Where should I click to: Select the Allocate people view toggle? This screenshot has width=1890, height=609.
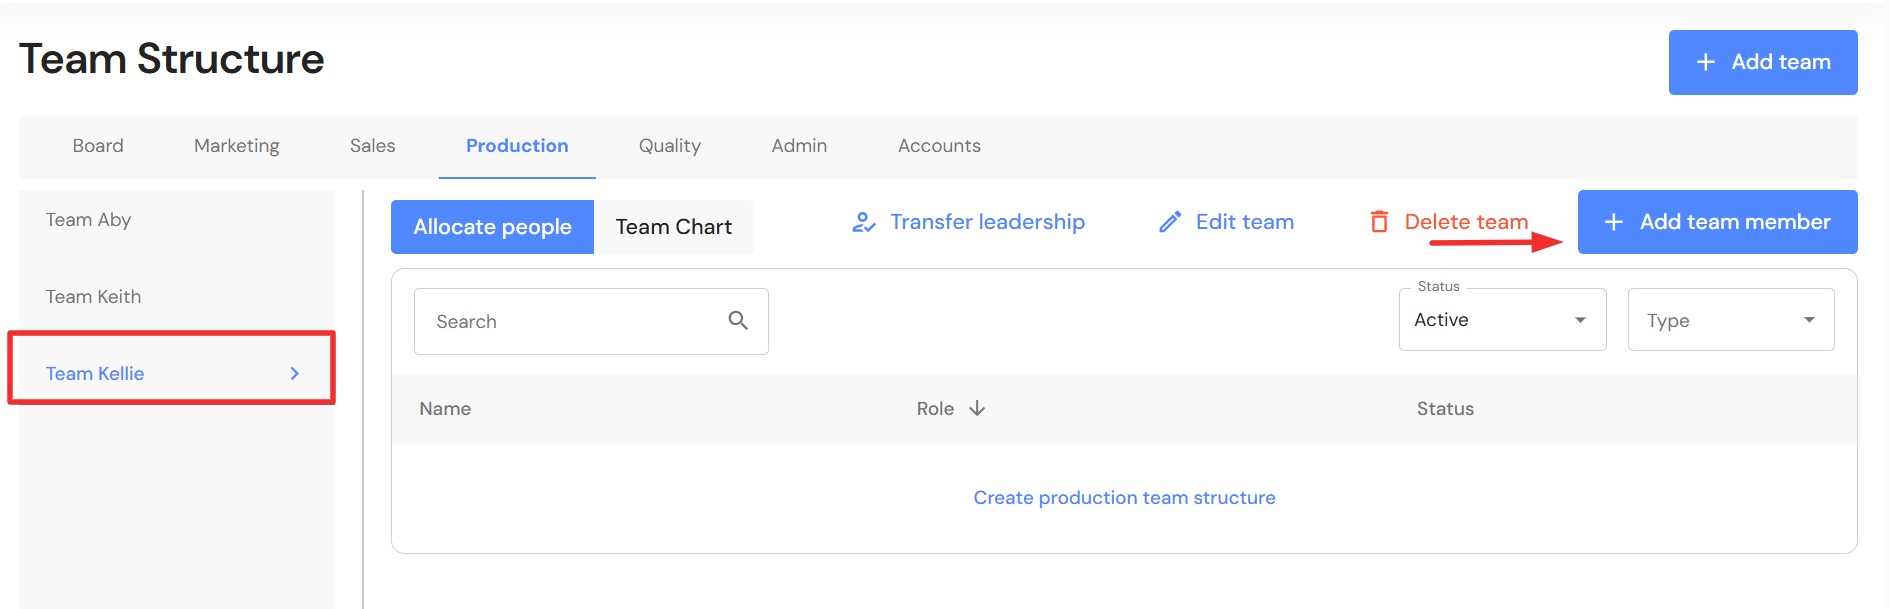(492, 227)
